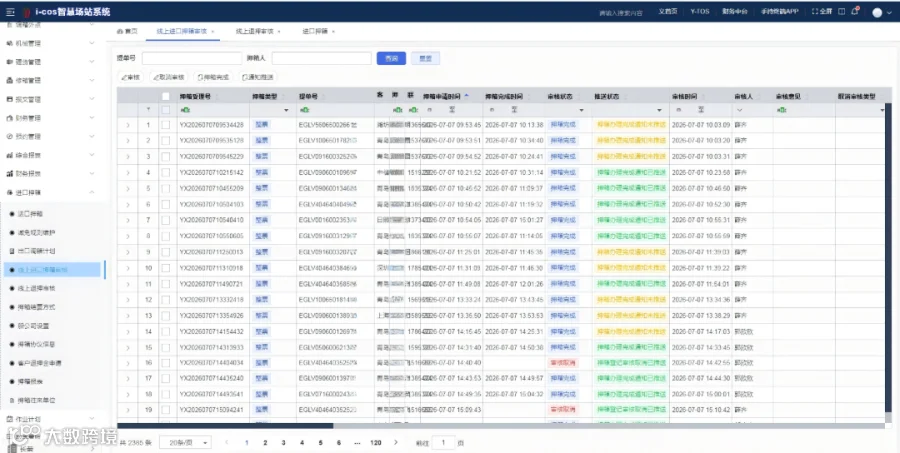Click the home icon on 首页 tab
Screen dimensions: 900x453
pos(119,31)
